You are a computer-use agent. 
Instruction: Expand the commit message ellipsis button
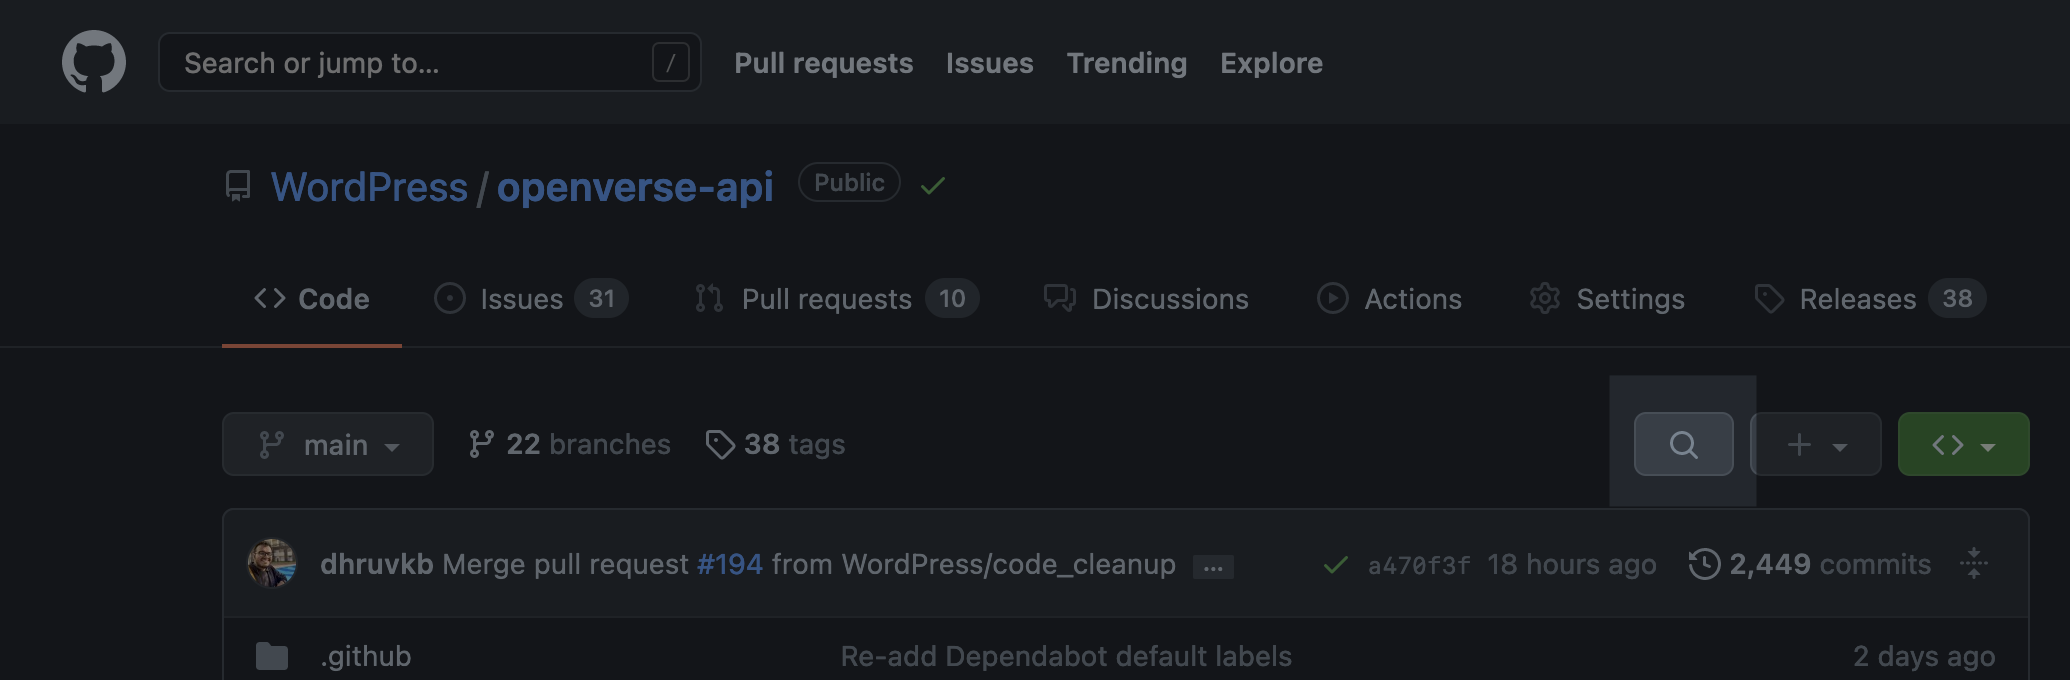pyautogui.click(x=1213, y=566)
